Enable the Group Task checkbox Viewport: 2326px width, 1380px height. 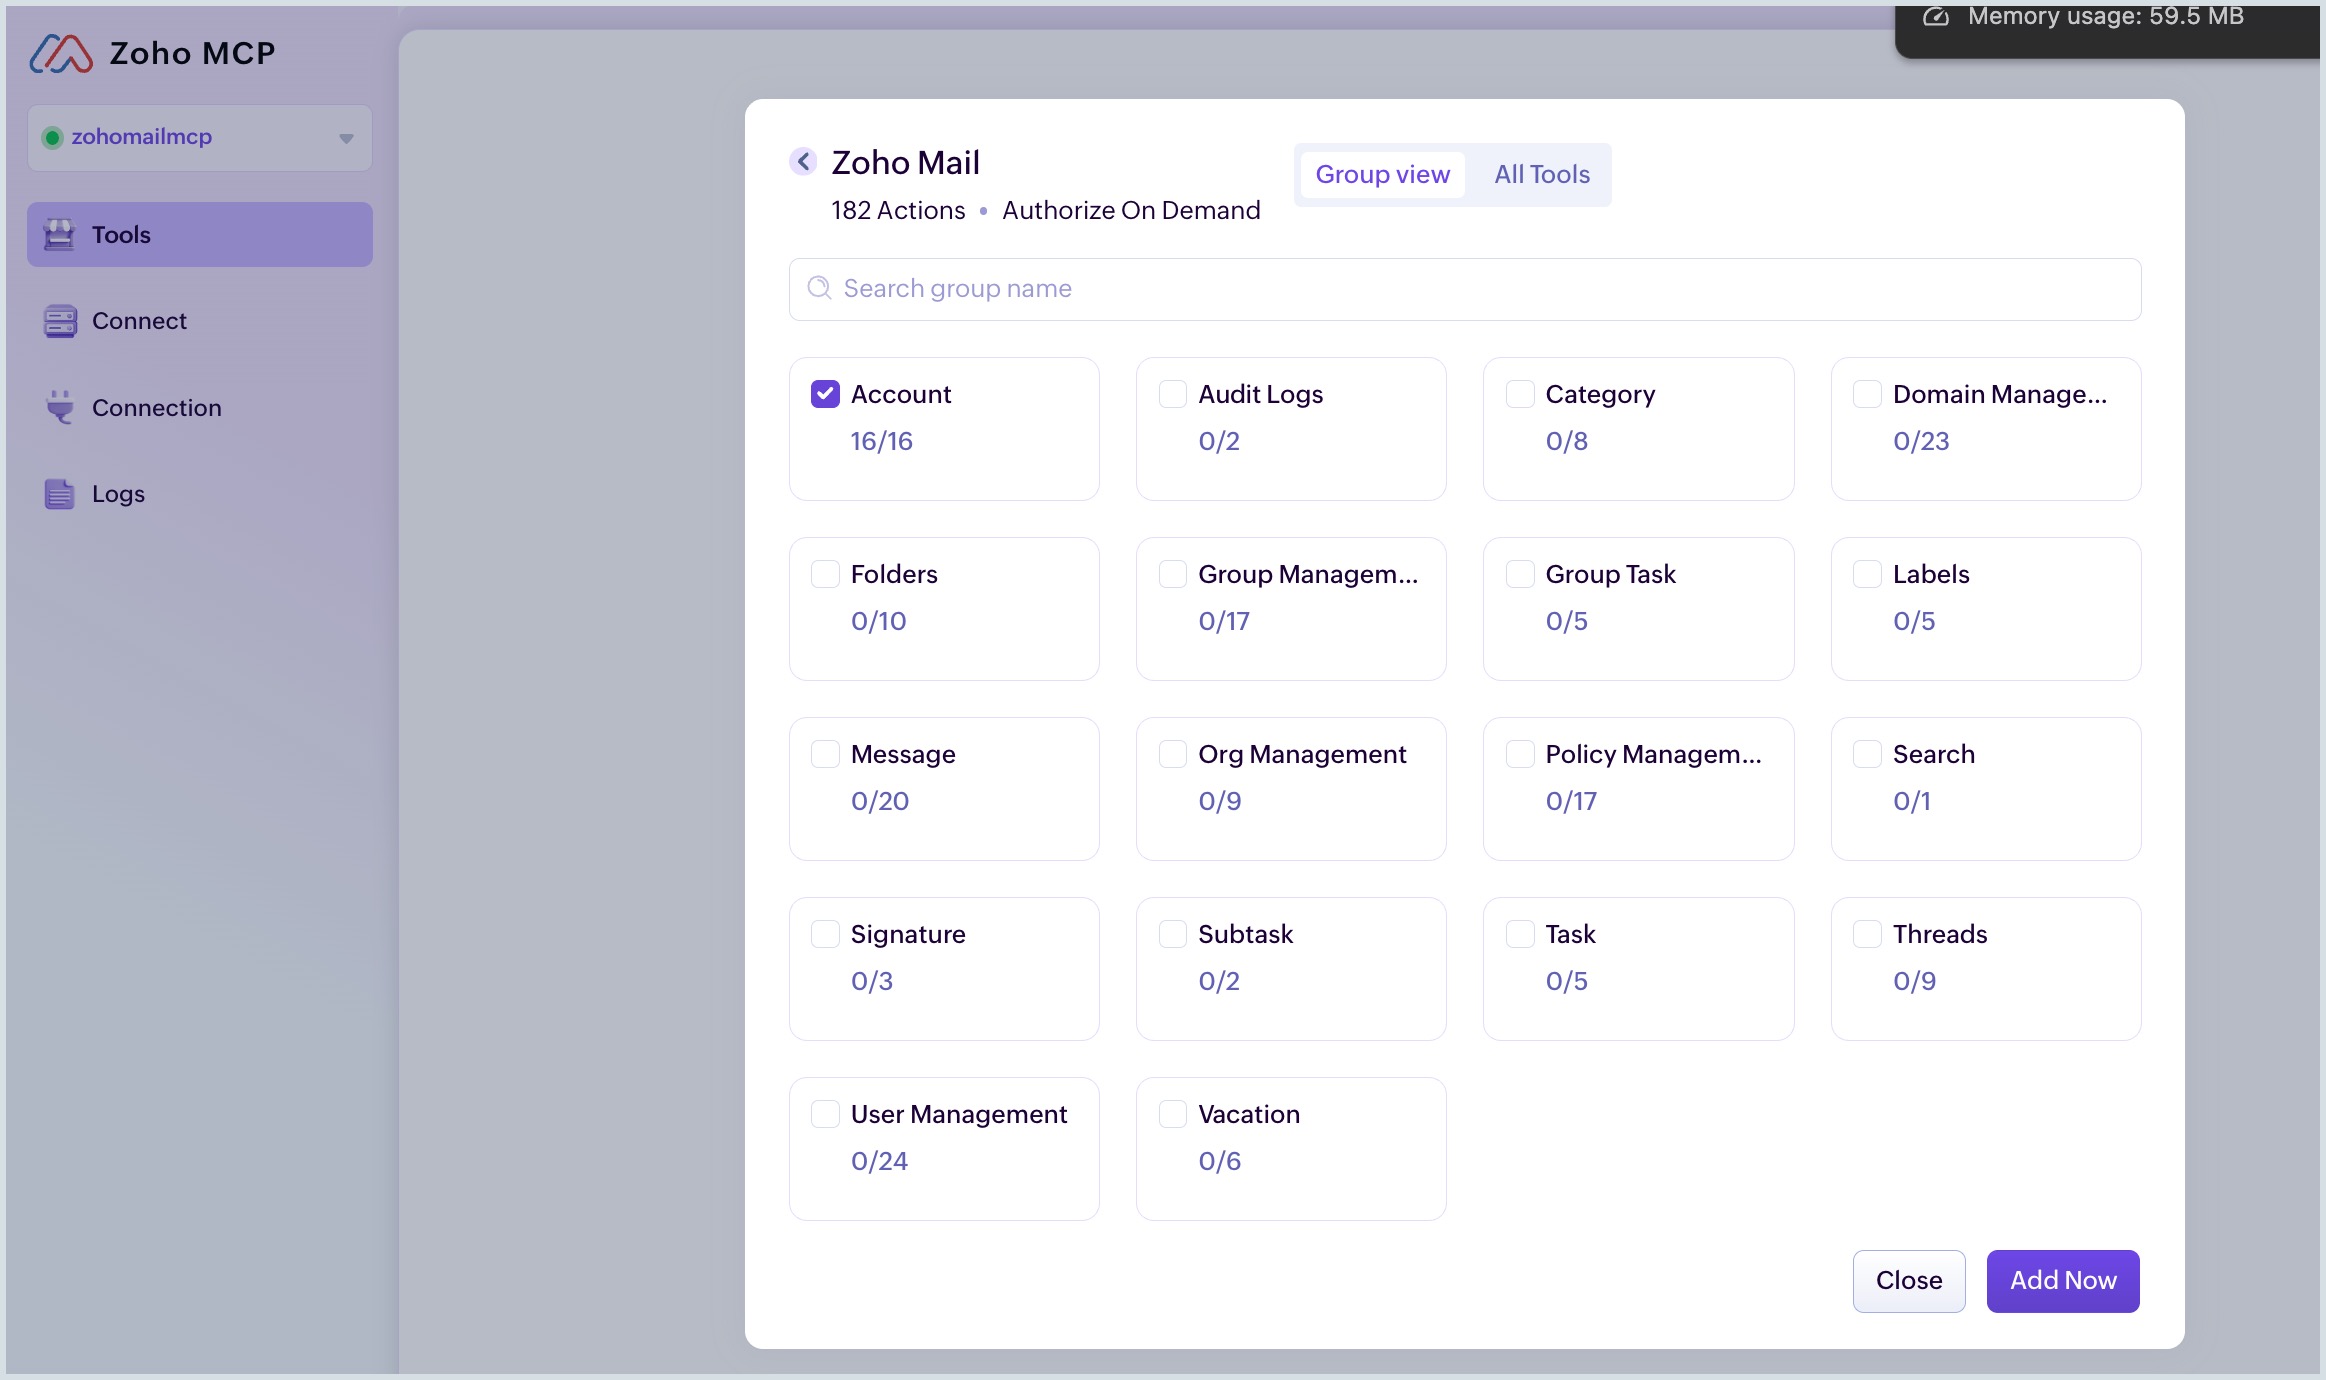click(1520, 574)
